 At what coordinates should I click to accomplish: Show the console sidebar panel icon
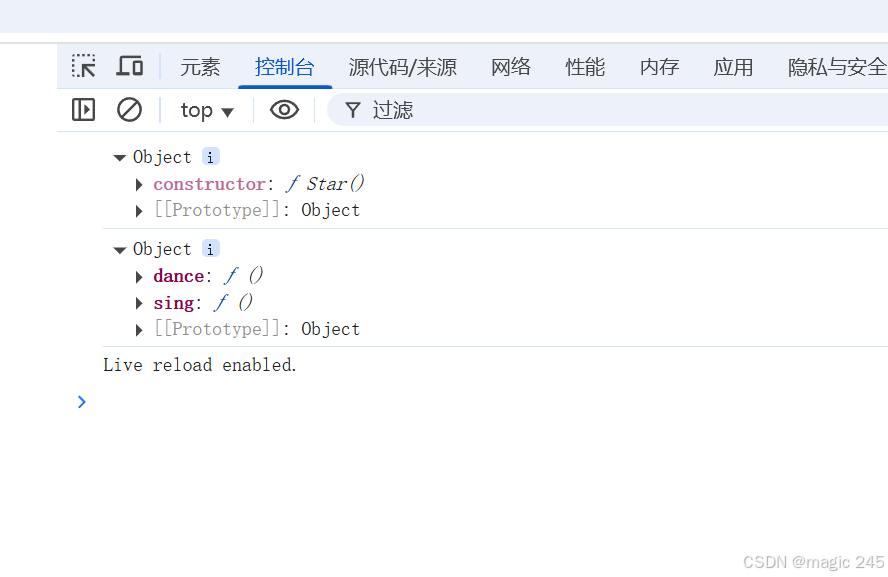pos(83,110)
